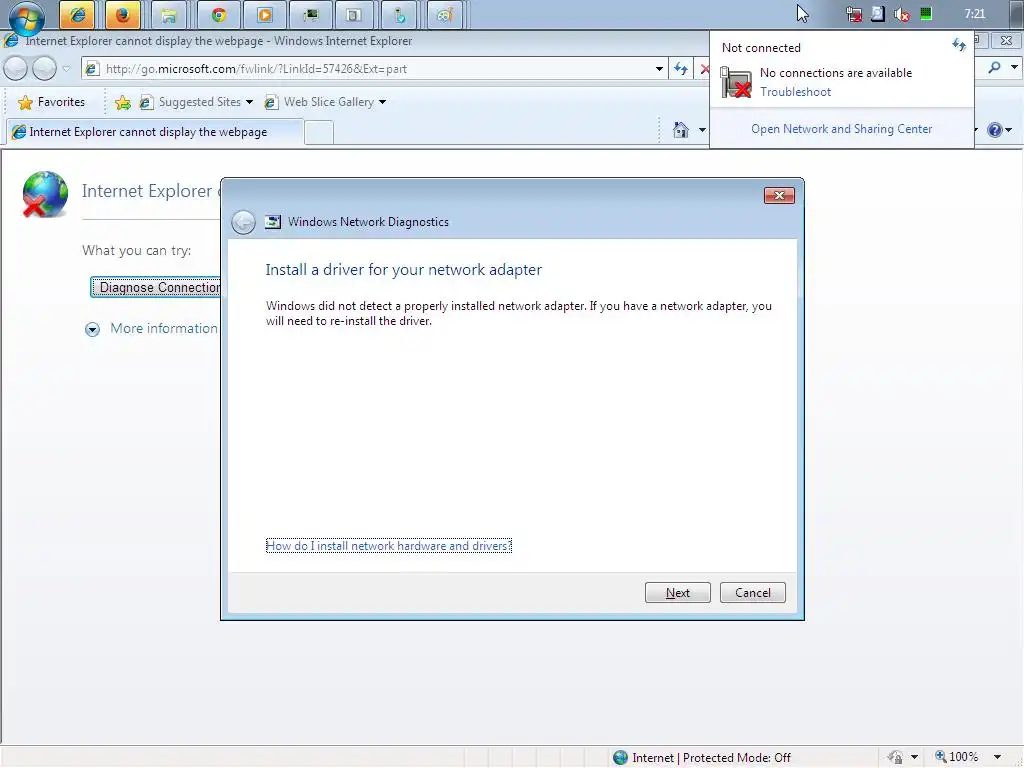The height and width of the screenshot is (768, 1024).
Task: Open recent pages dropdown beside Forward
Action: click(66, 69)
